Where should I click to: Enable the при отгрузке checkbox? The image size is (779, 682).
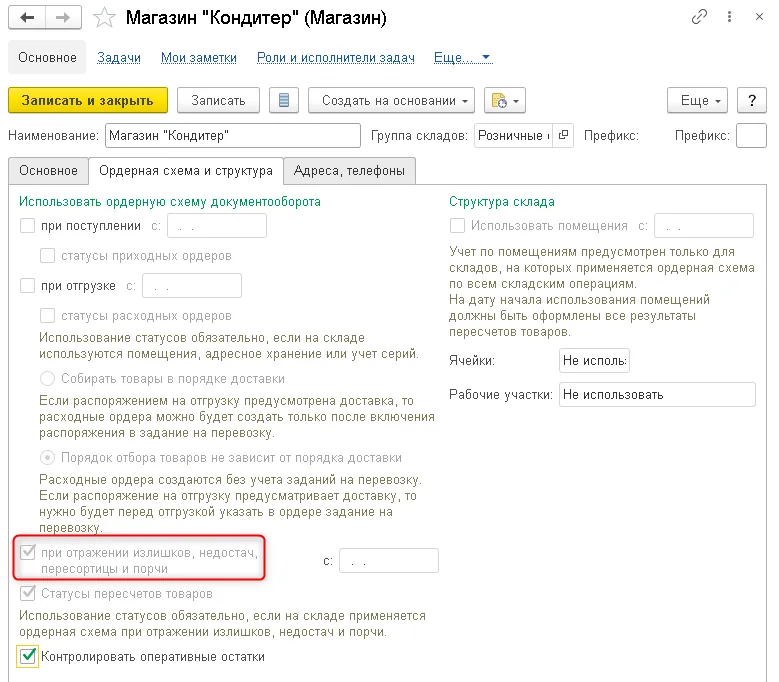(27, 286)
